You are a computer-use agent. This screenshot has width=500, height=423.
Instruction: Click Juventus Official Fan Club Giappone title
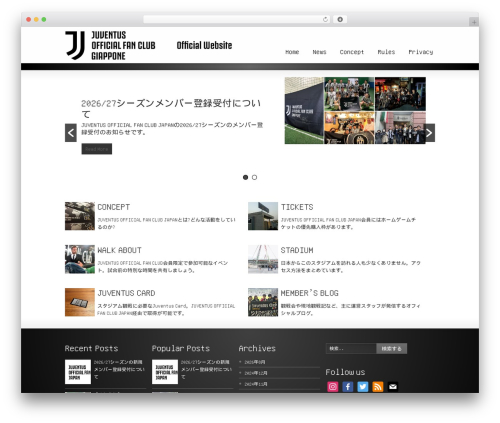pos(123,45)
